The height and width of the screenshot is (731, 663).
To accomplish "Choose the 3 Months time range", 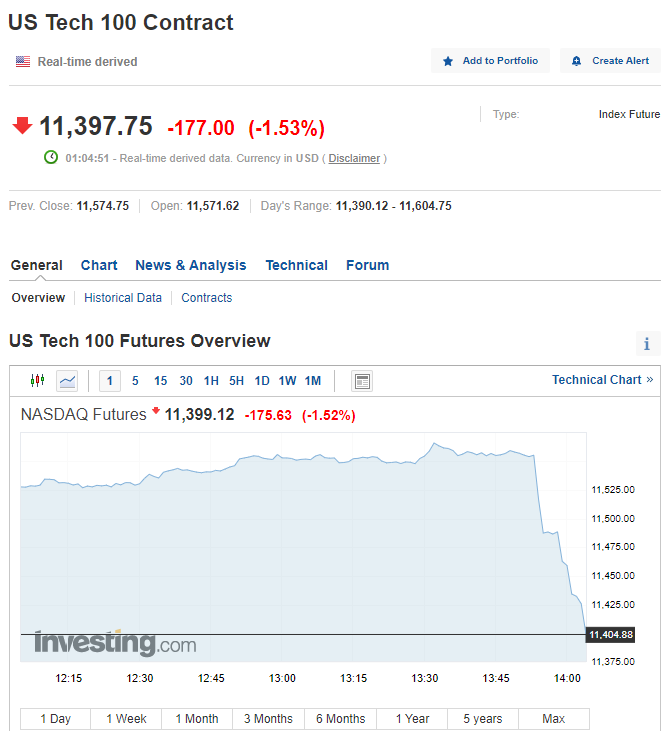I will (268, 719).
